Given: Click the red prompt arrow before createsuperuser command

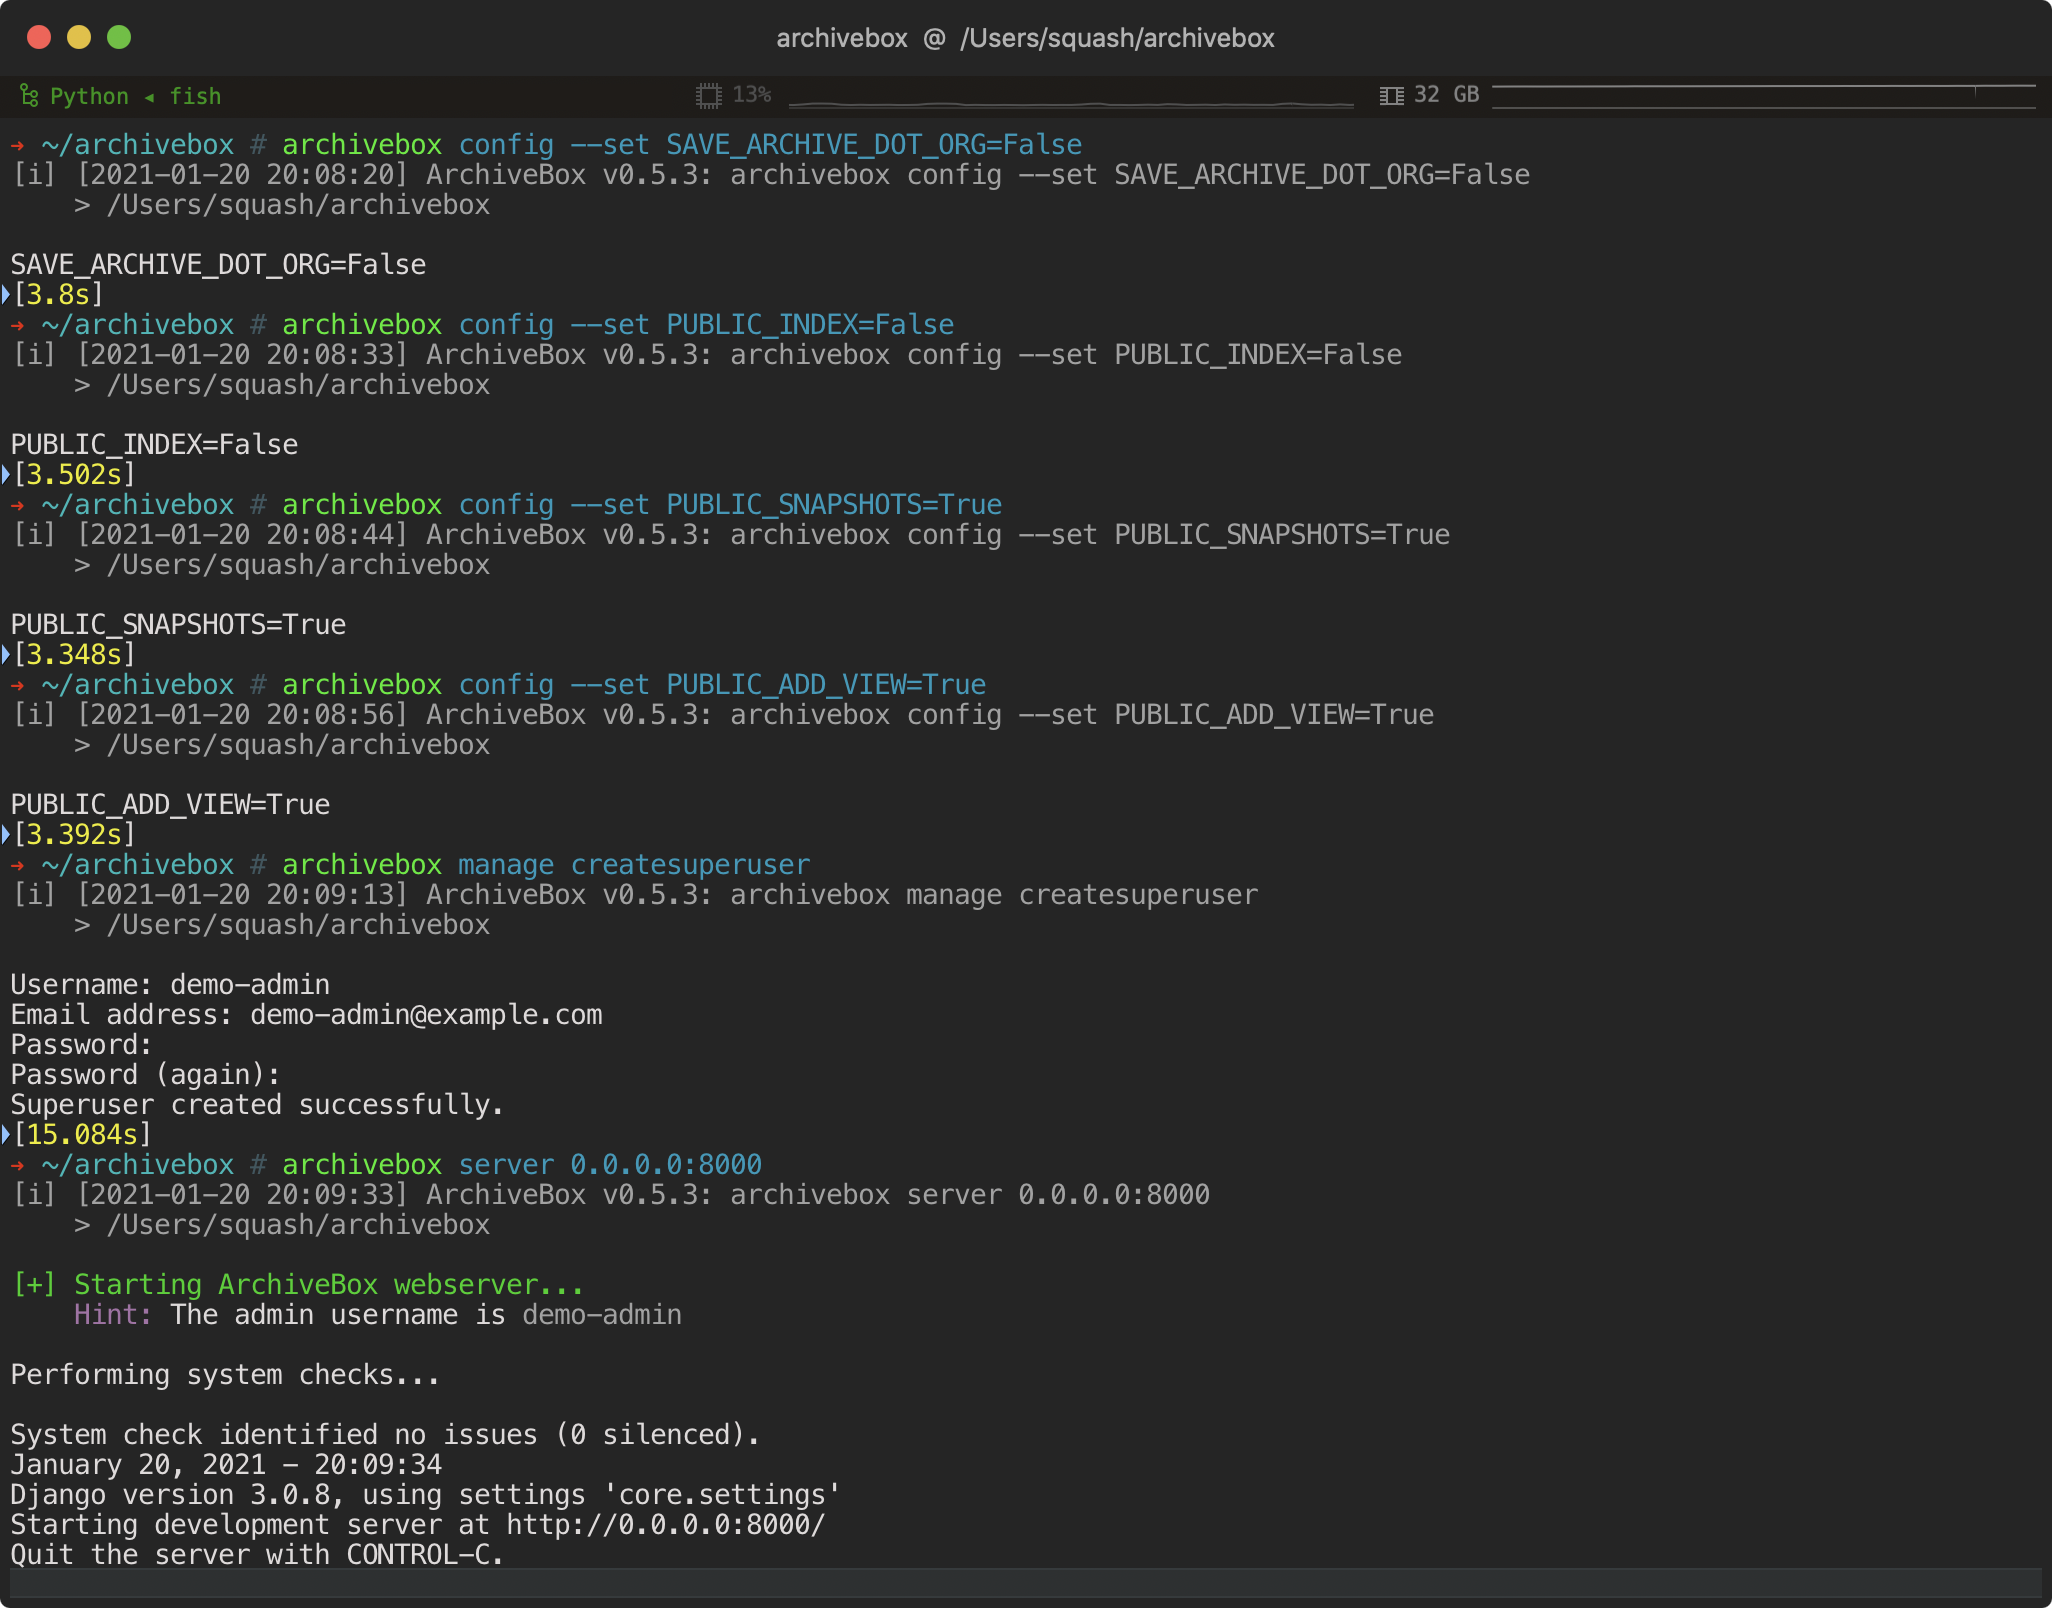Looking at the screenshot, I should tap(17, 865).
